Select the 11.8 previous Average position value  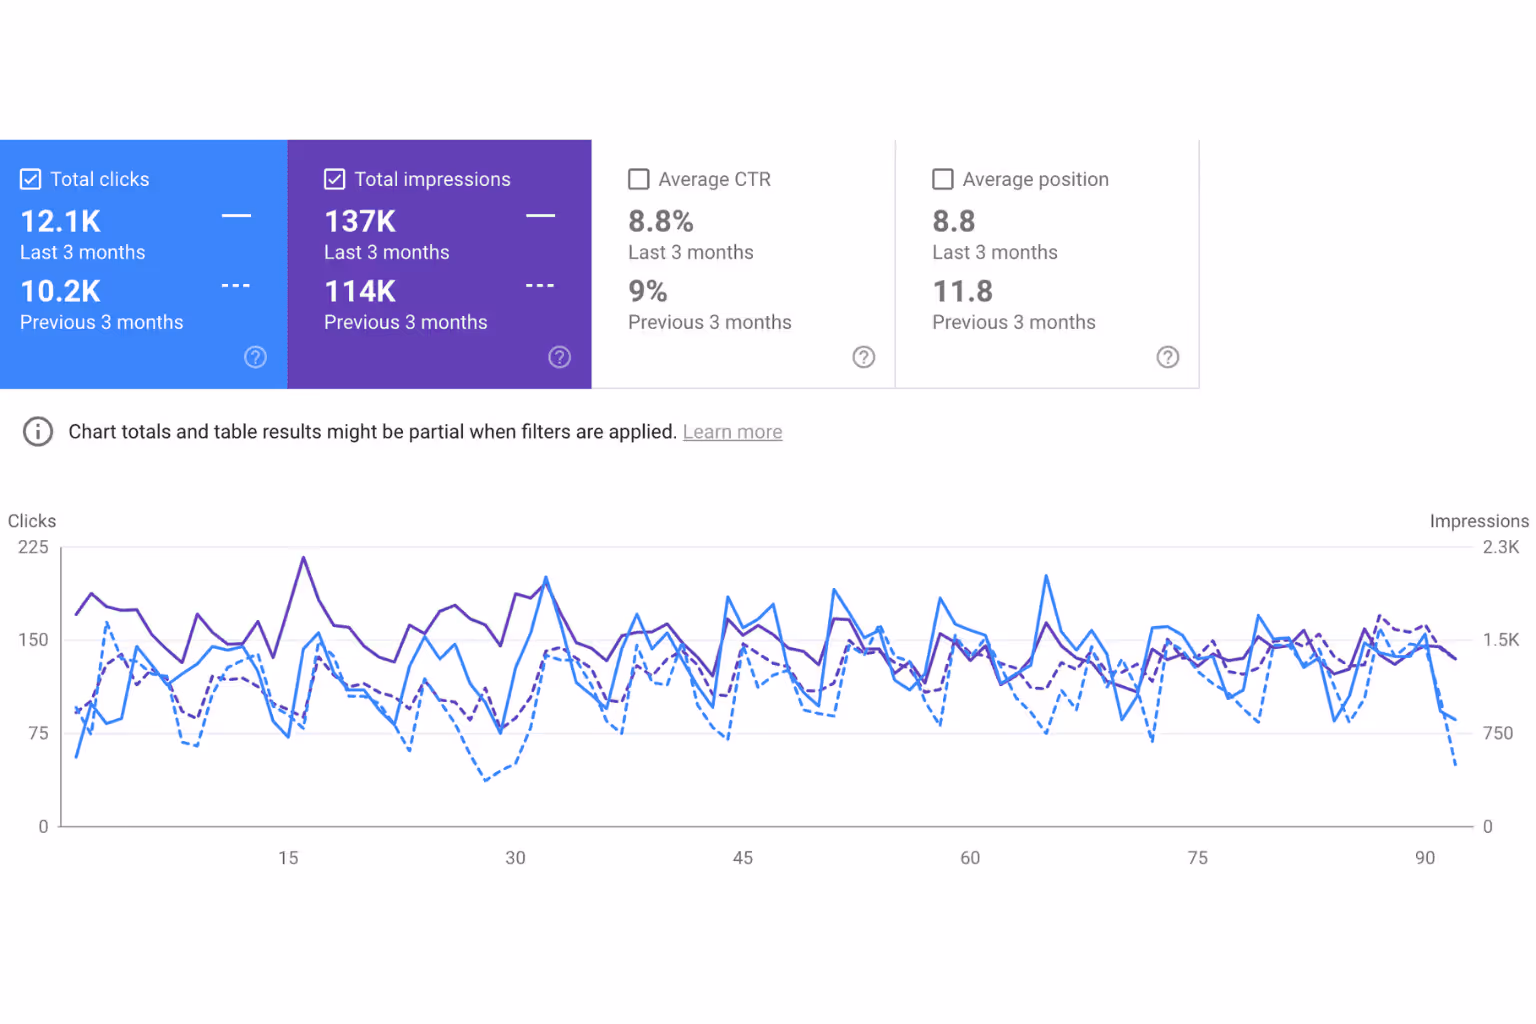(x=962, y=291)
